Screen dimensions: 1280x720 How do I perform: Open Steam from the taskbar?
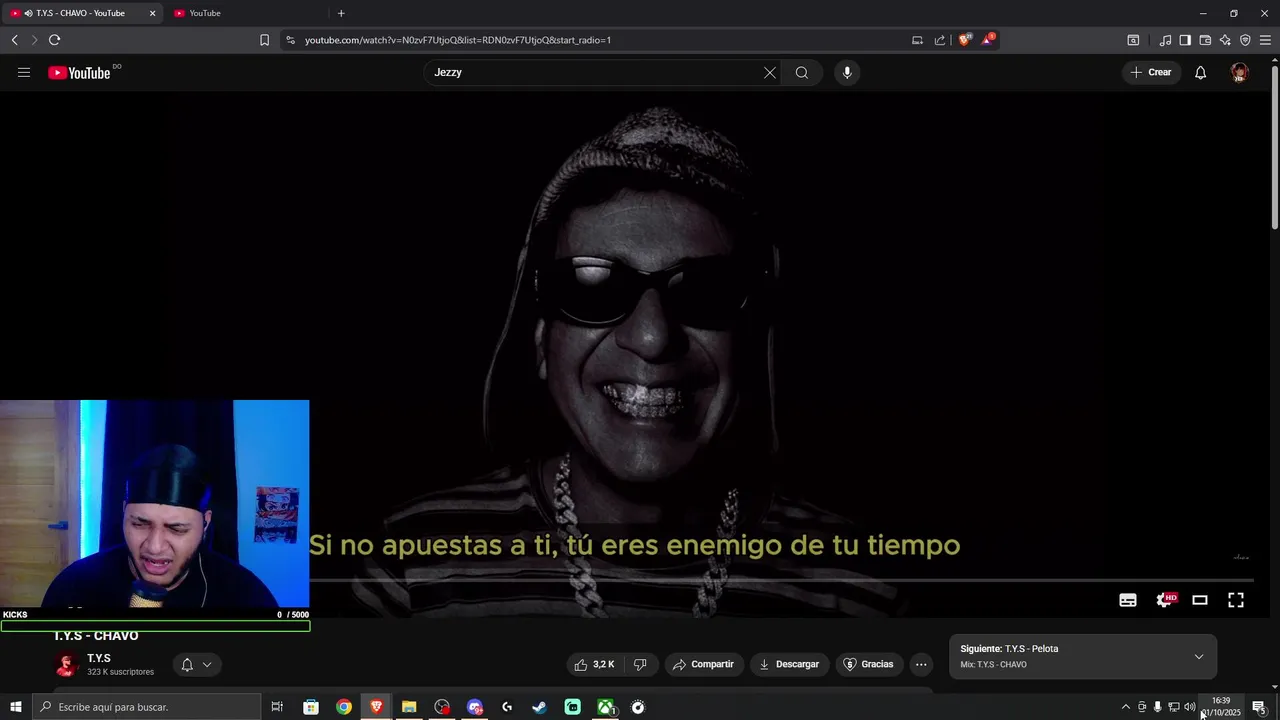540,707
